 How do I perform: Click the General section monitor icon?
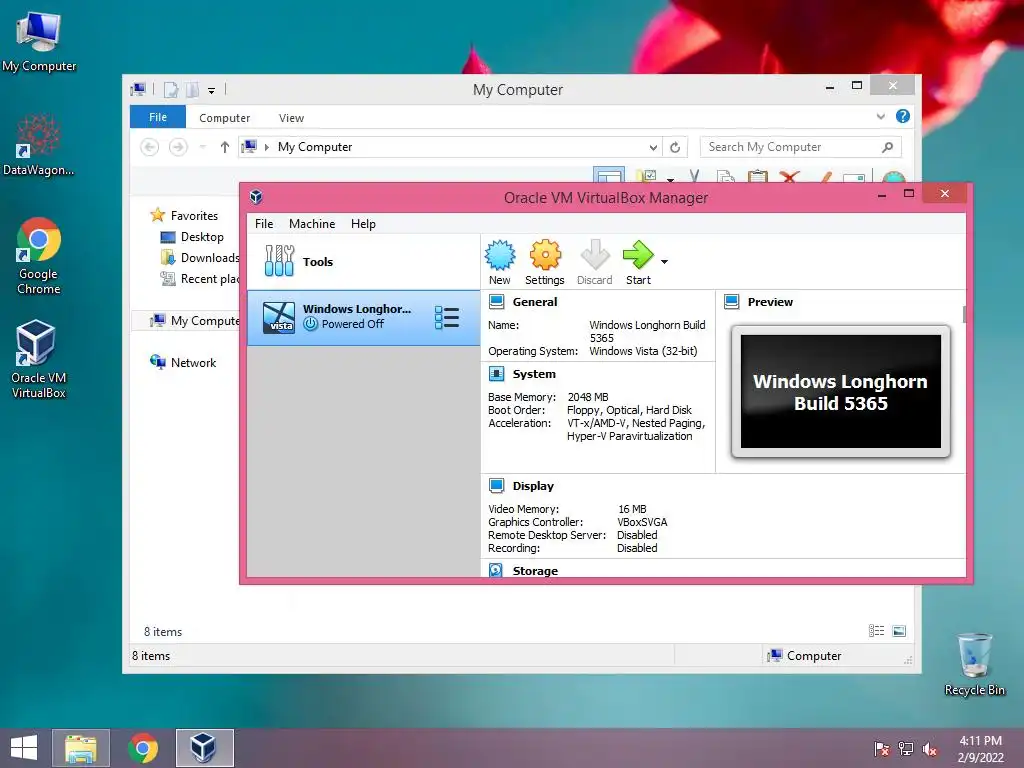[496, 302]
